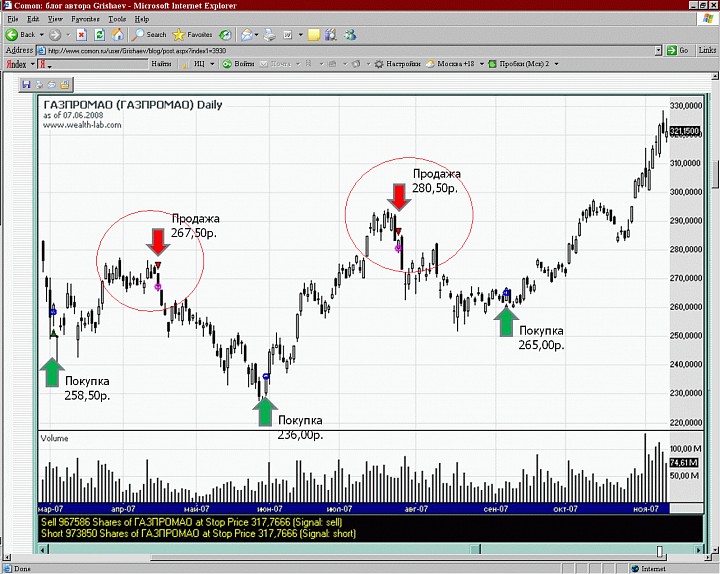Open My Pictures folder from image toolbar
This screenshot has width=720, height=574.
pyautogui.click(x=65, y=84)
